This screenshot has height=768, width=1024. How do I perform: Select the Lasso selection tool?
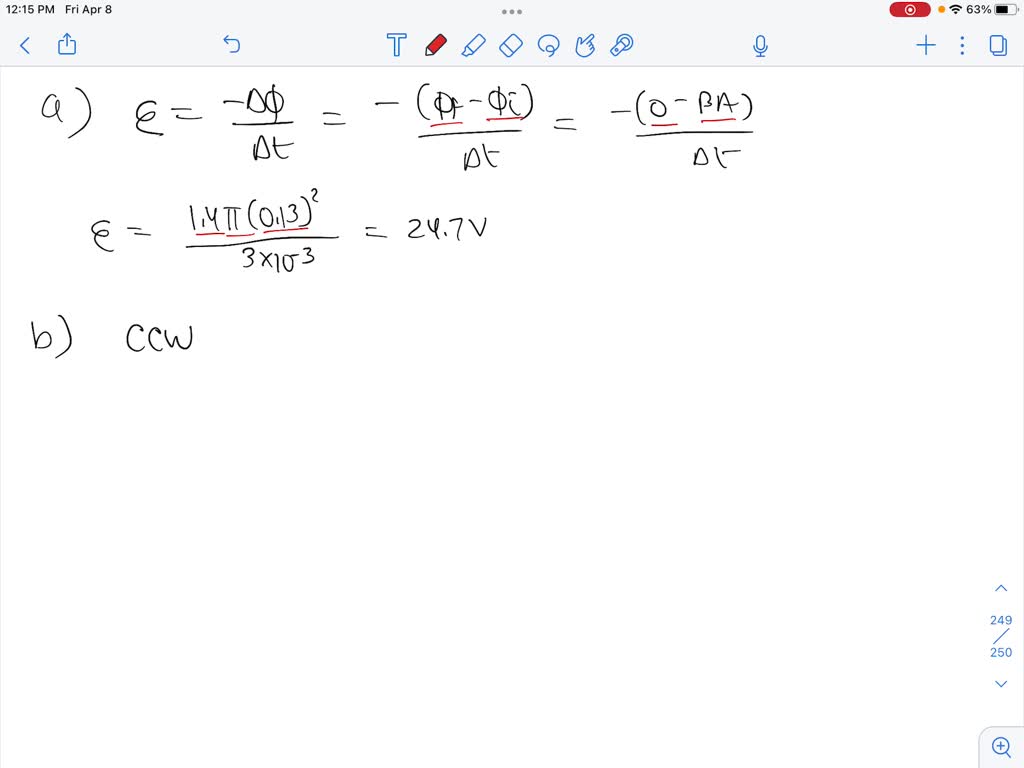(x=548, y=45)
